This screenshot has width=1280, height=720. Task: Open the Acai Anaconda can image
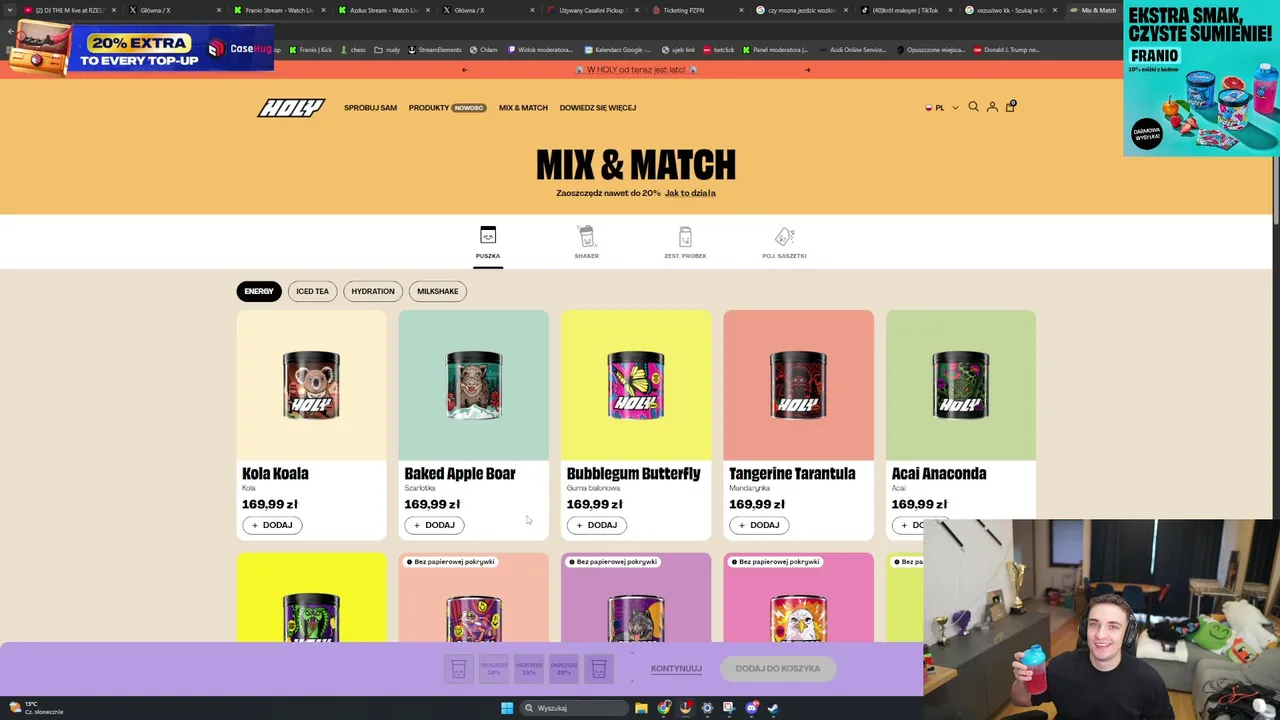pos(960,385)
